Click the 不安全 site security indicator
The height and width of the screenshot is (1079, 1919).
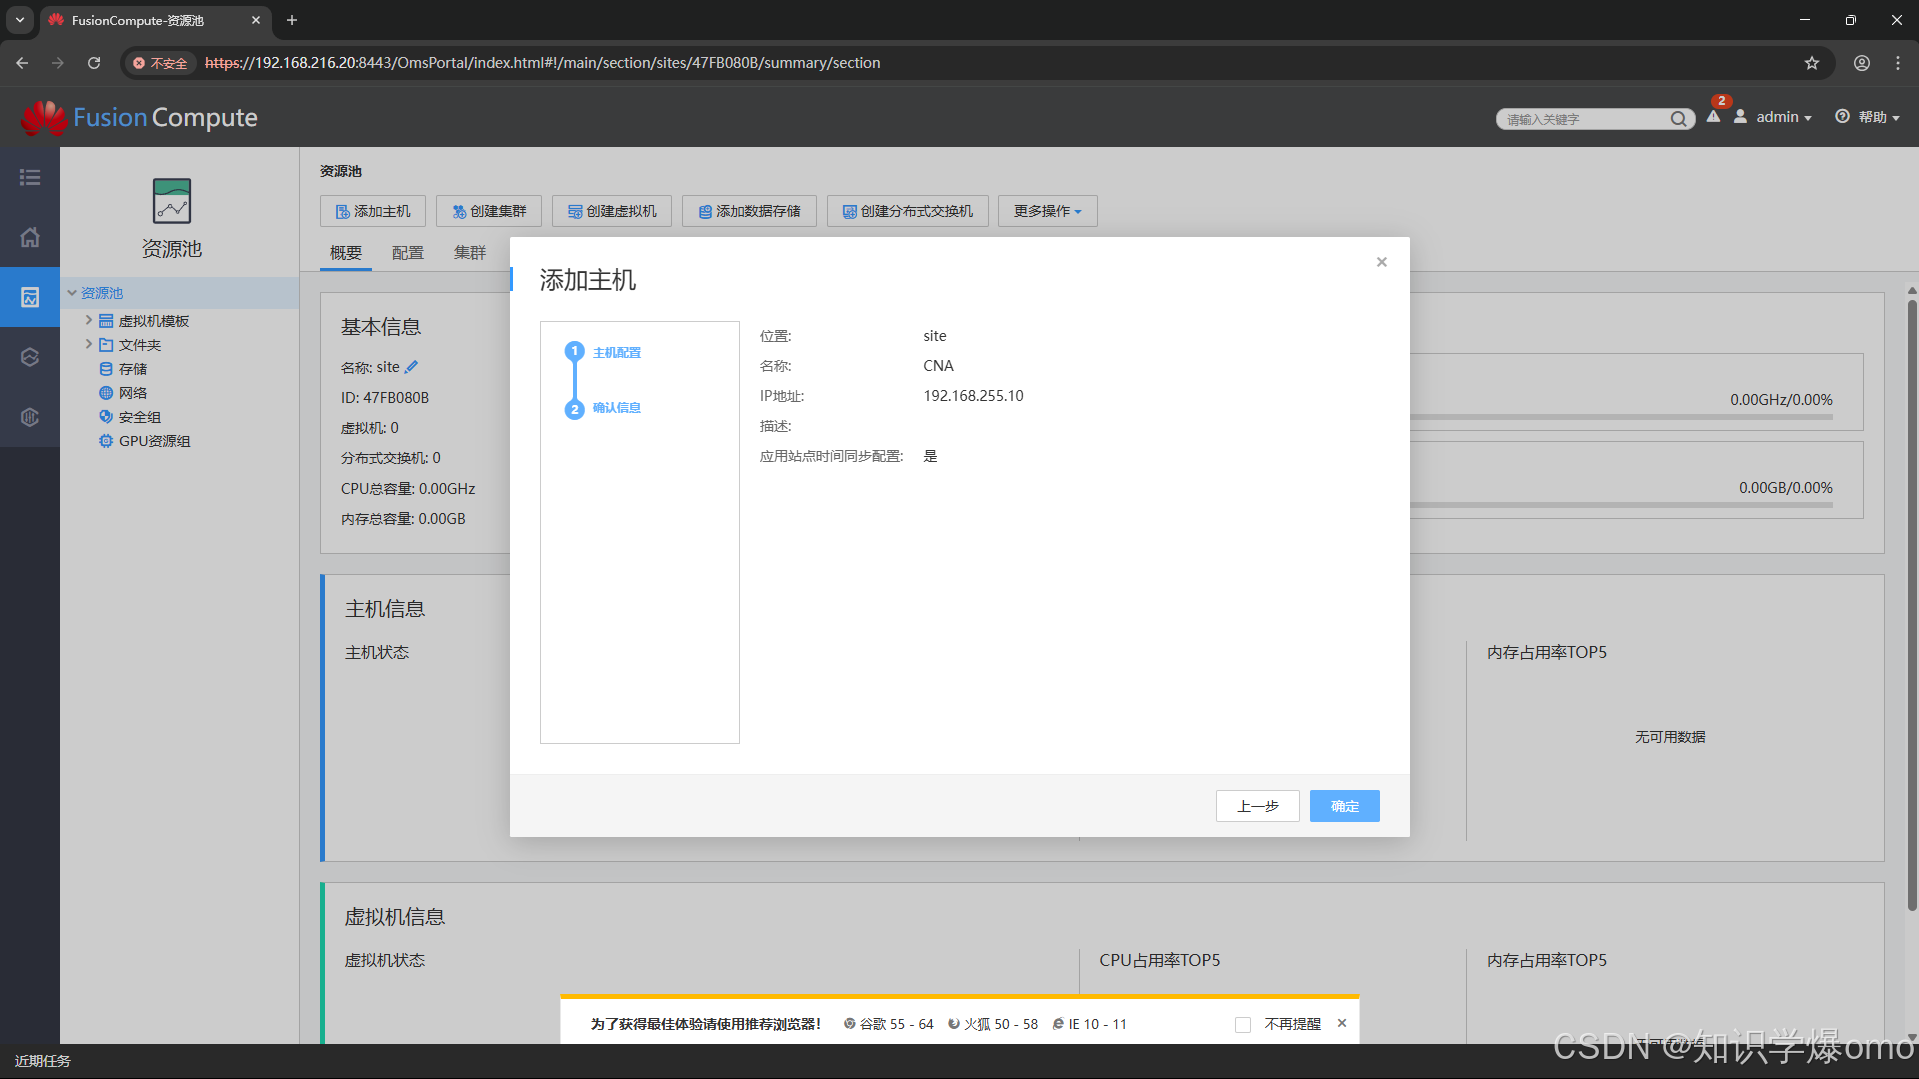pyautogui.click(x=160, y=63)
